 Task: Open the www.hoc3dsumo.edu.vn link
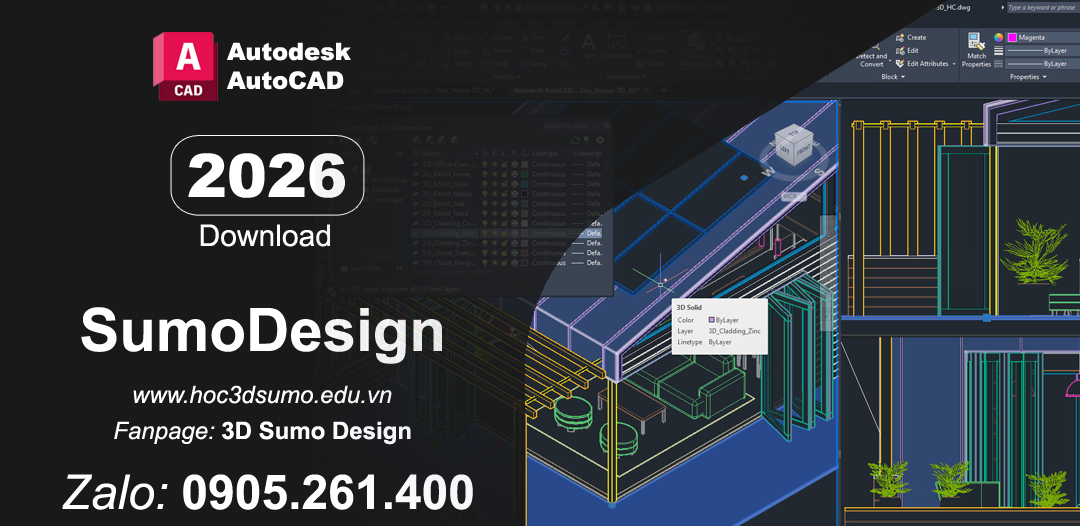tap(262, 396)
